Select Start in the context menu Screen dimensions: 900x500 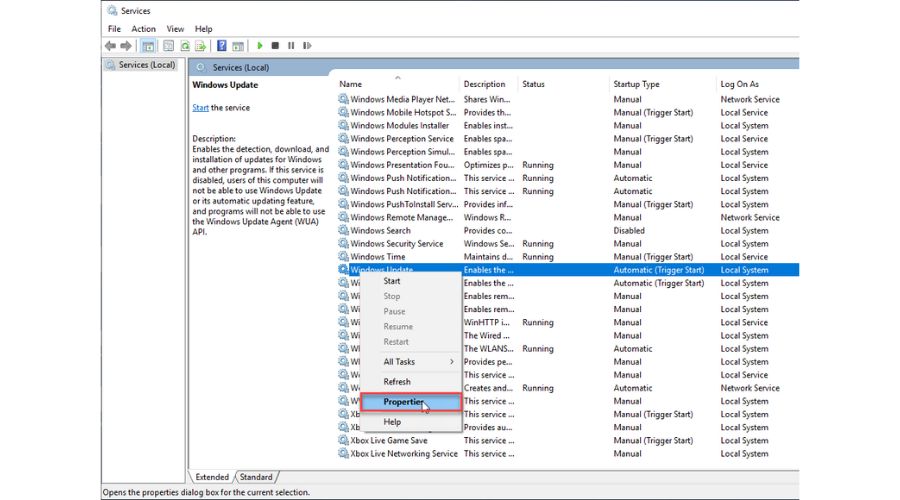(x=392, y=281)
